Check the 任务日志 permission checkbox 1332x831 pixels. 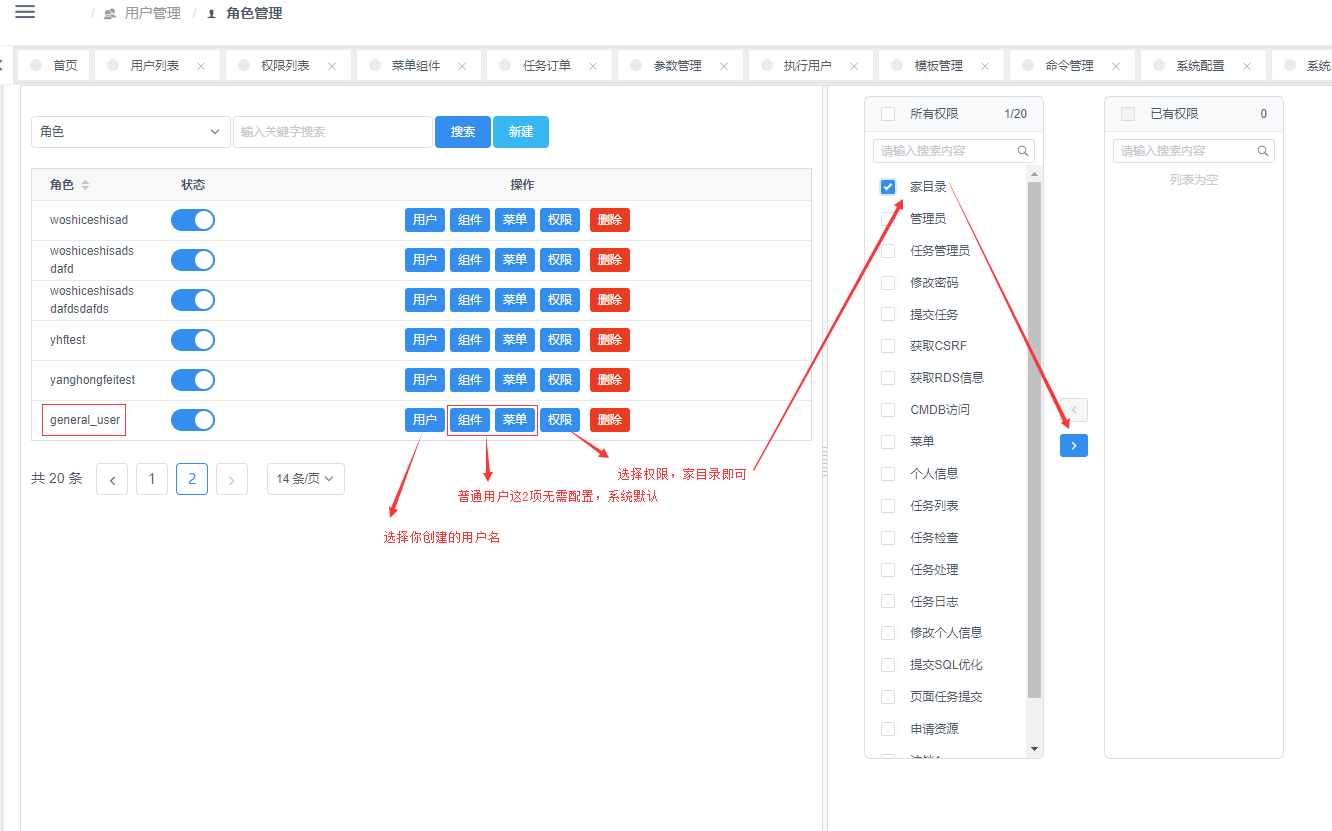click(888, 601)
